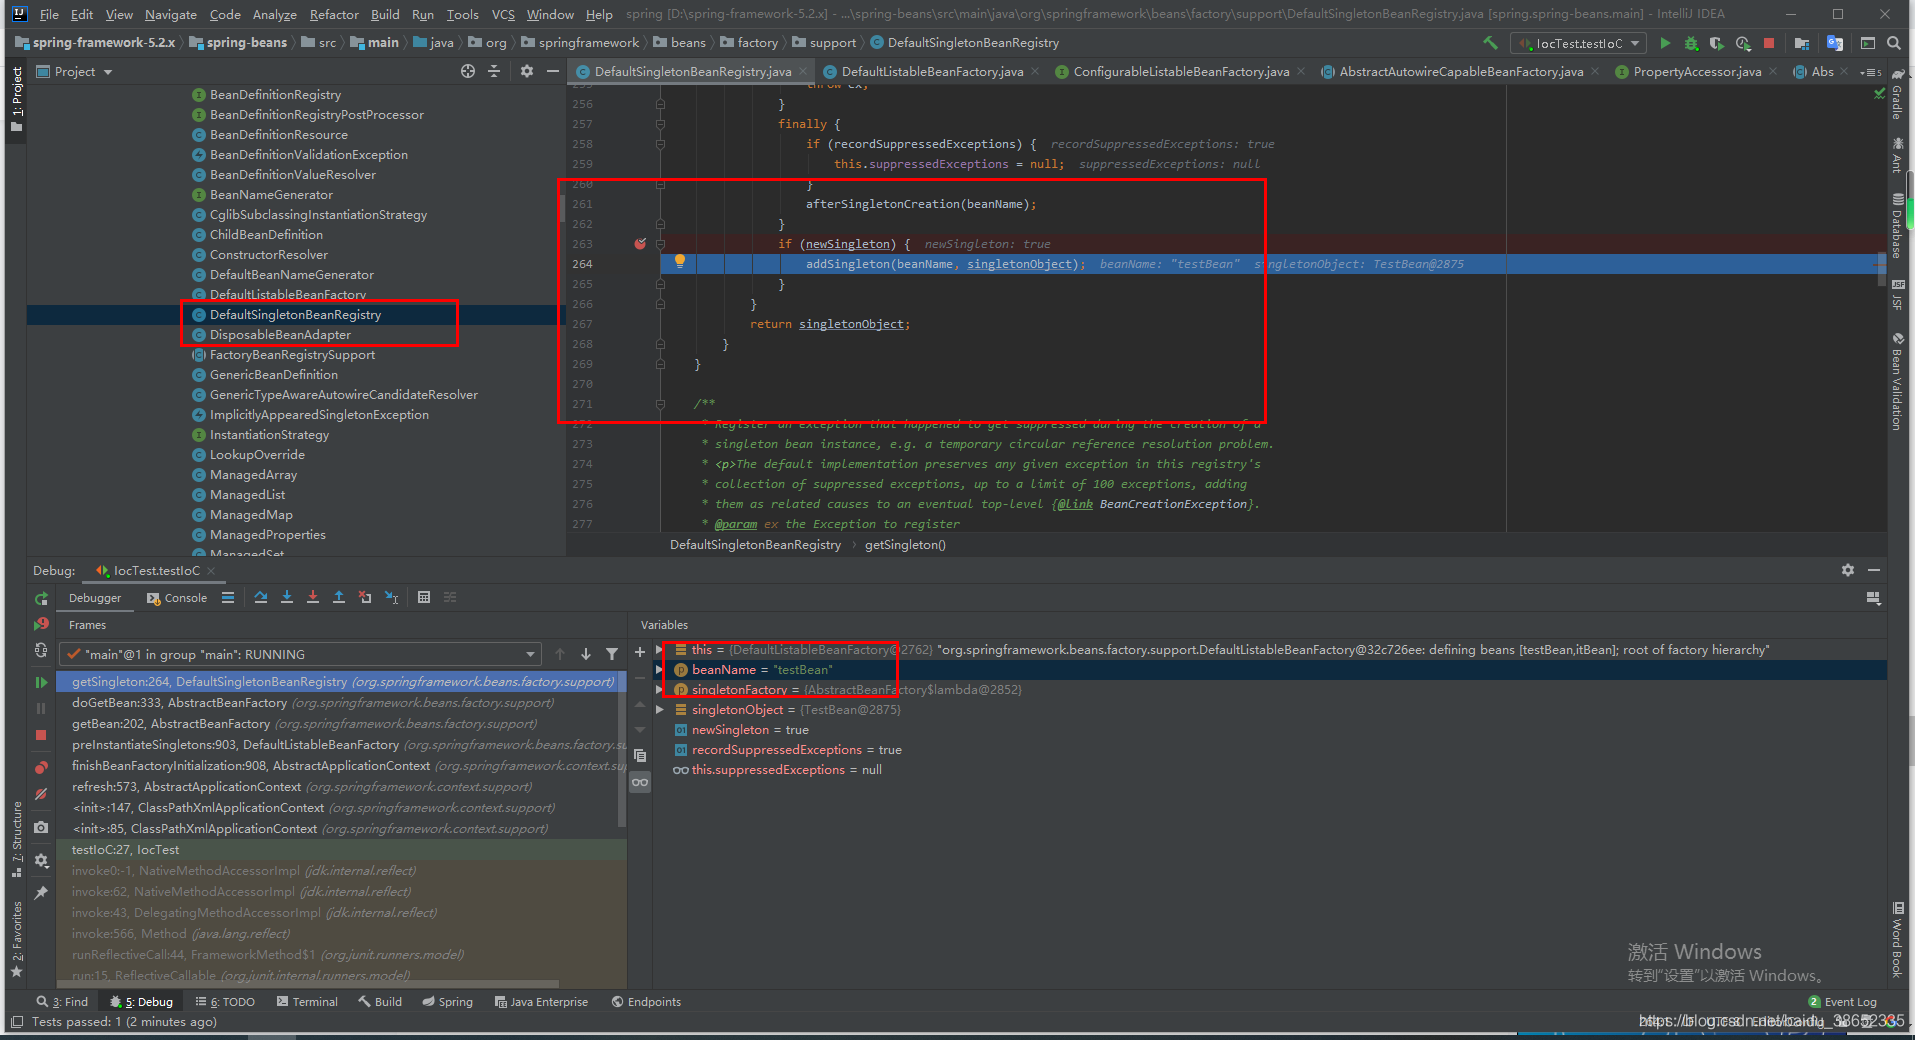Image resolution: width=1915 pixels, height=1040 pixels.
Task: Open Search Everywhere with the magnifier icon
Action: tap(1894, 43)
